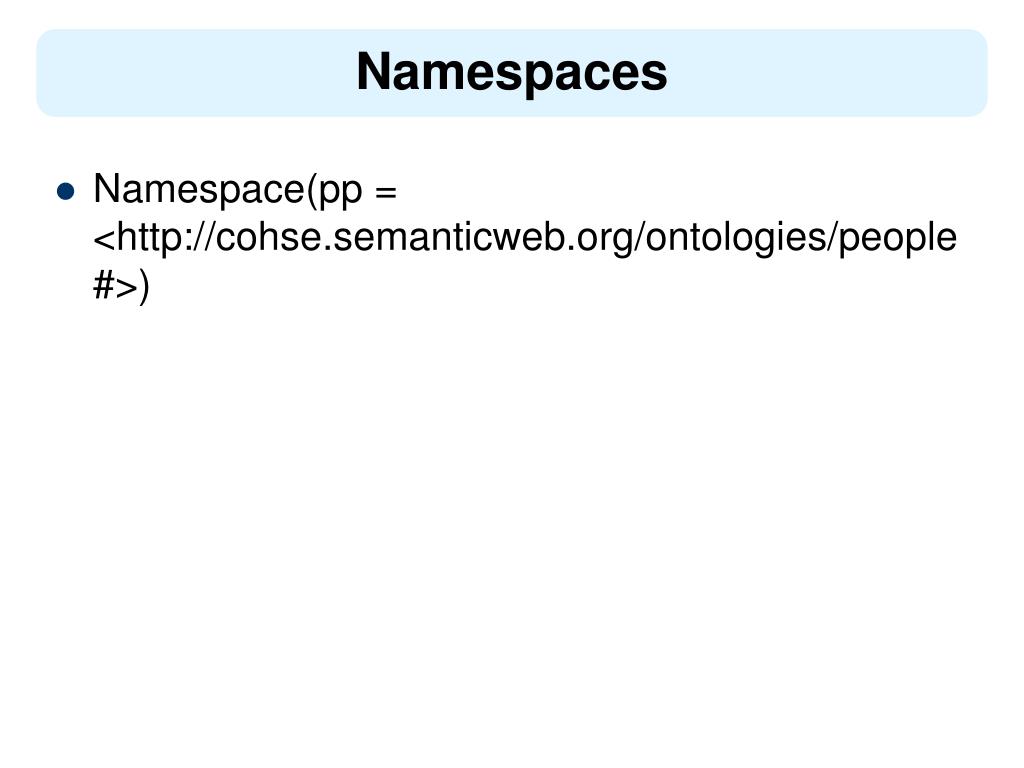Click the empty white slide area below text
Screen dimensions: 1024x768
[512, 522]
